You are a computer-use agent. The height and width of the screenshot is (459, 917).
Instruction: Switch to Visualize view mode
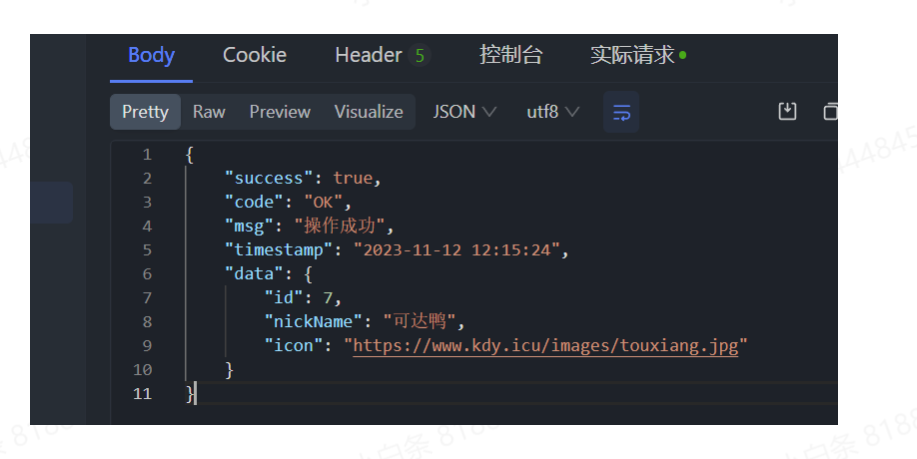point(368,112)
